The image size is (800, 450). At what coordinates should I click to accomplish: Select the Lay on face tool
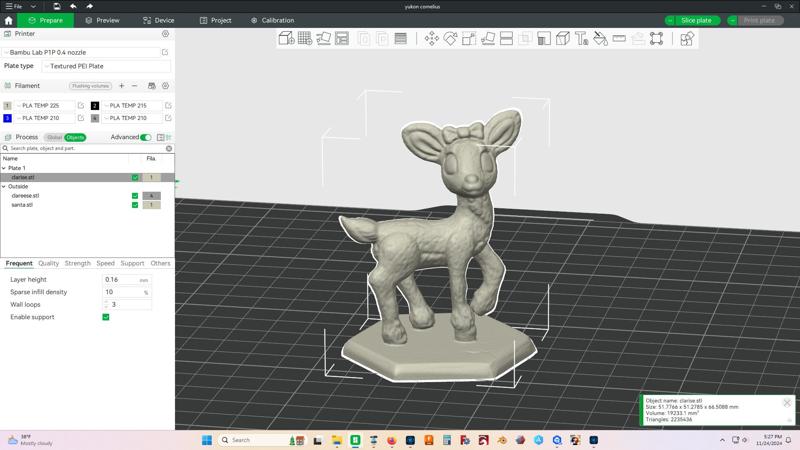pos(488,38)
